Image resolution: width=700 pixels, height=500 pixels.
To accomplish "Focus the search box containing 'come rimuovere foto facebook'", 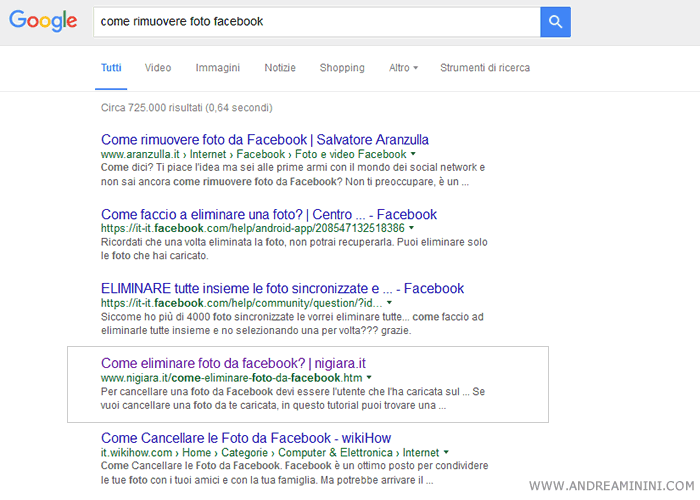I will pyautogui.click(x=317, y=21).
